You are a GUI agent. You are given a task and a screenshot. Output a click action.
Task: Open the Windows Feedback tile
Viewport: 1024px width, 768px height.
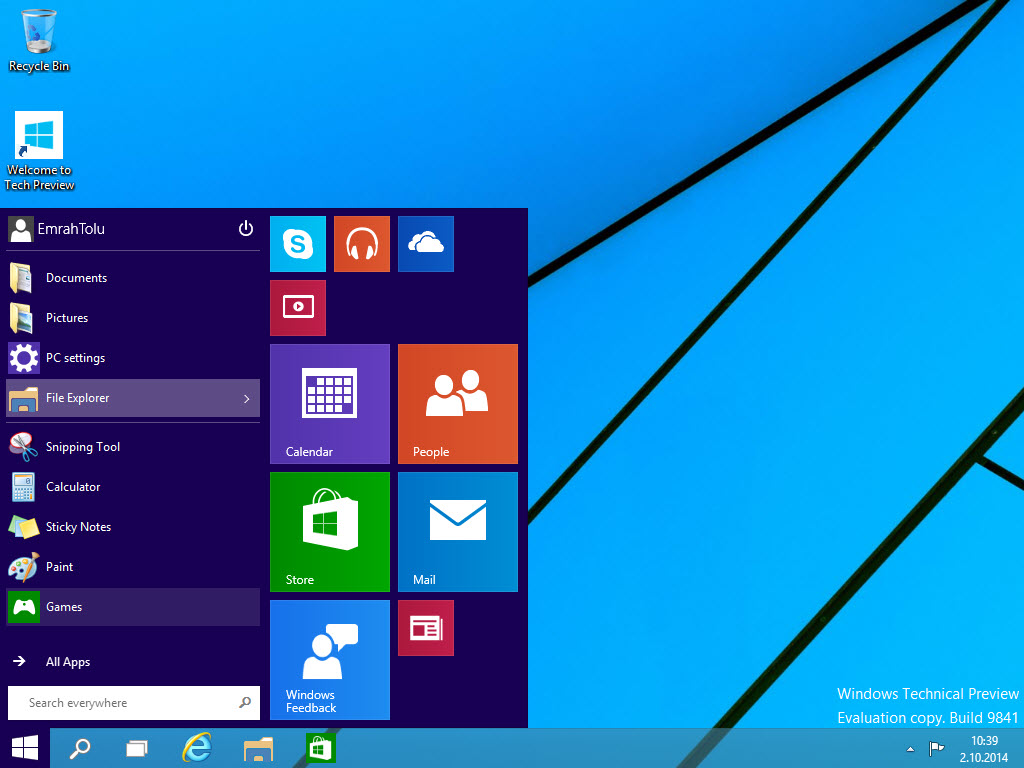point(330,660)
